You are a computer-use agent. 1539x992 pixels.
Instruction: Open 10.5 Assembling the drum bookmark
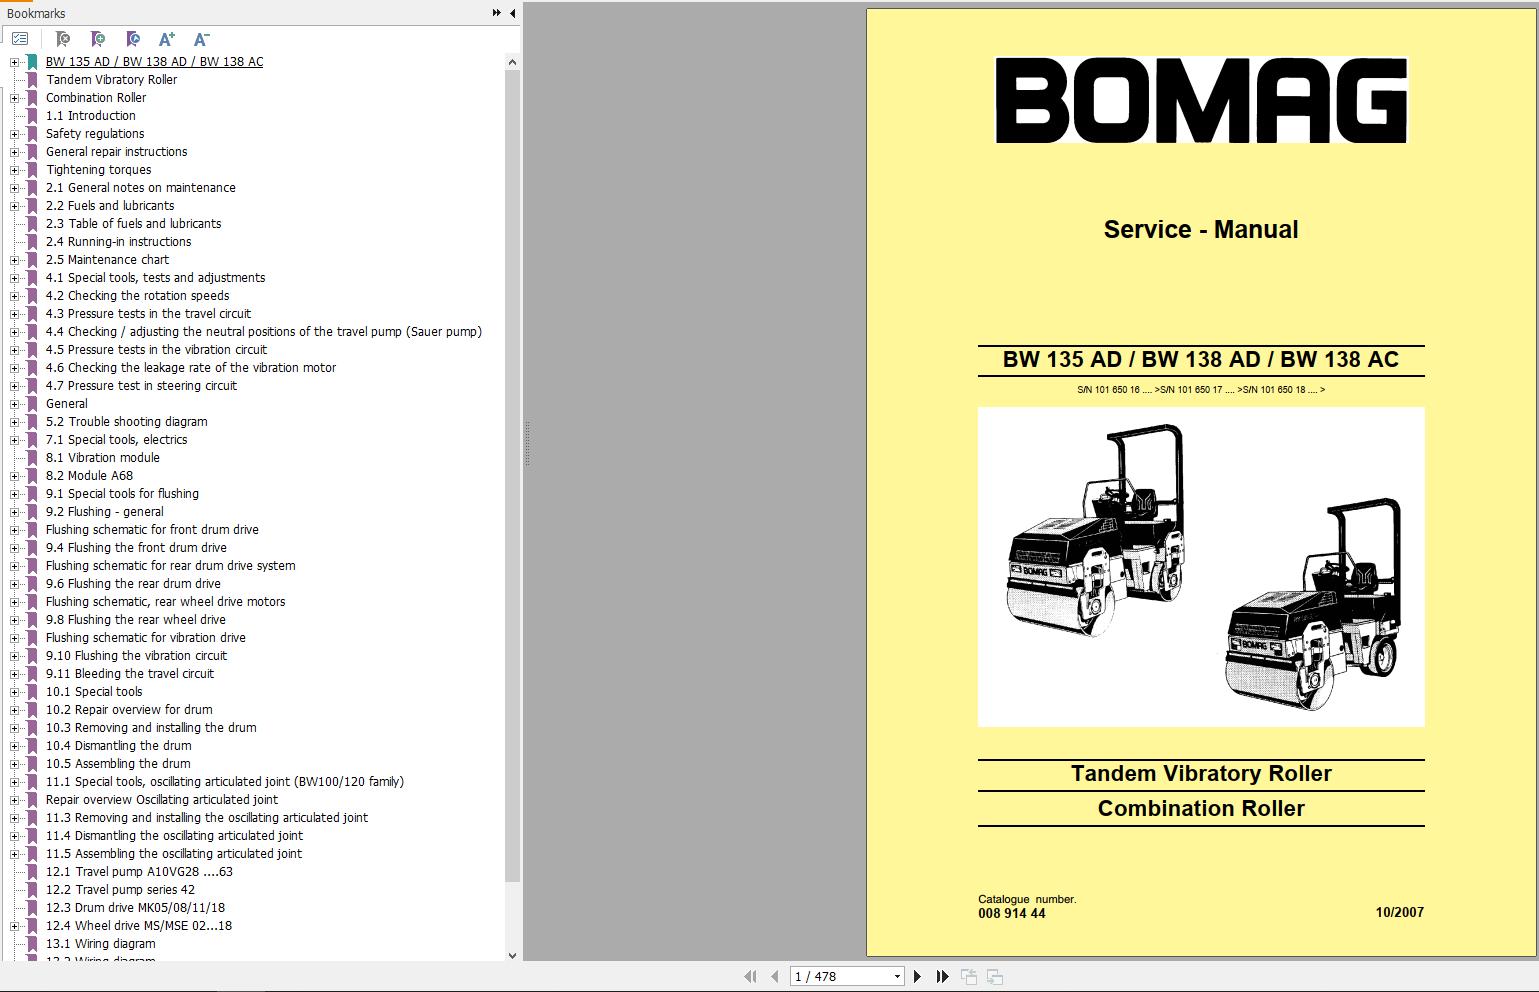[x=118, y=764]
